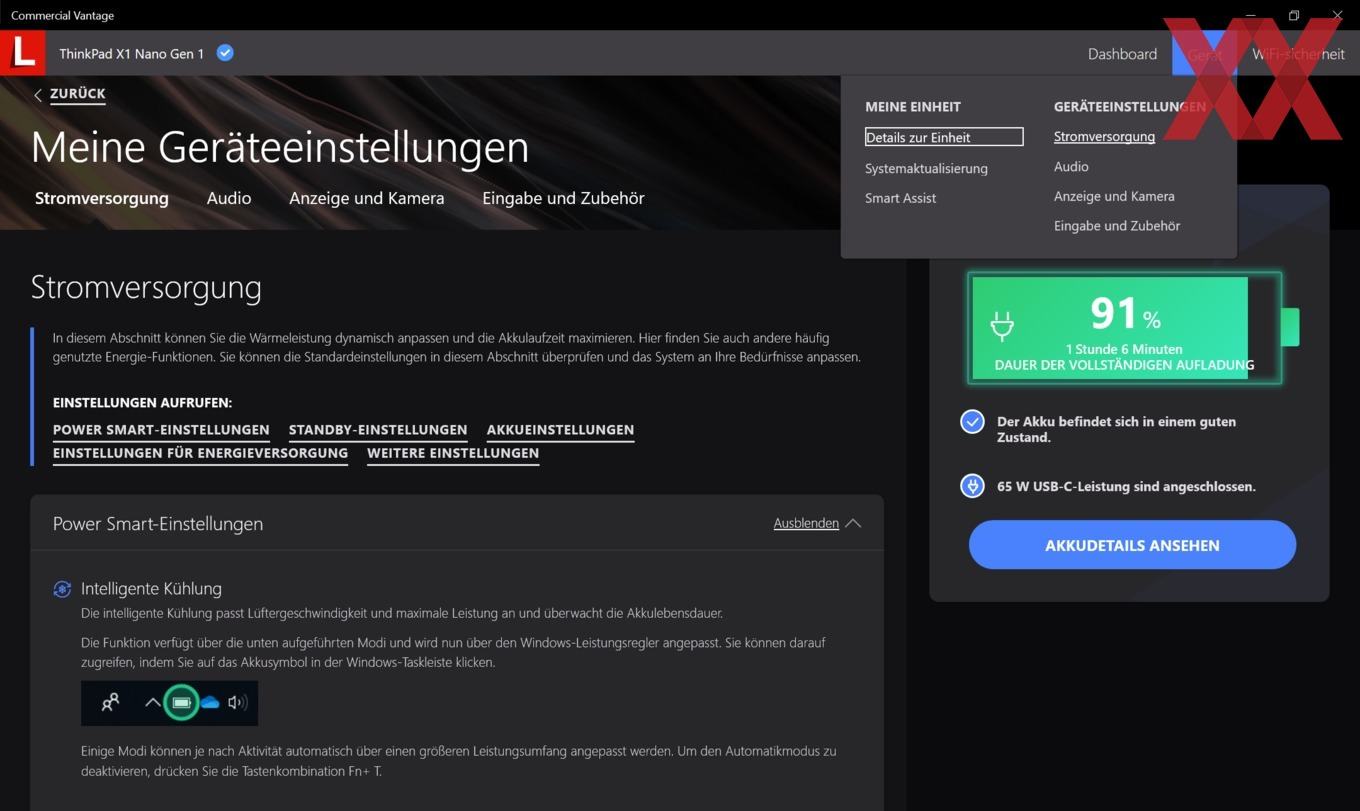Click the back chevron arrow icon
The width and height of the screenshot is (1360, 811).
coord(37,95)
